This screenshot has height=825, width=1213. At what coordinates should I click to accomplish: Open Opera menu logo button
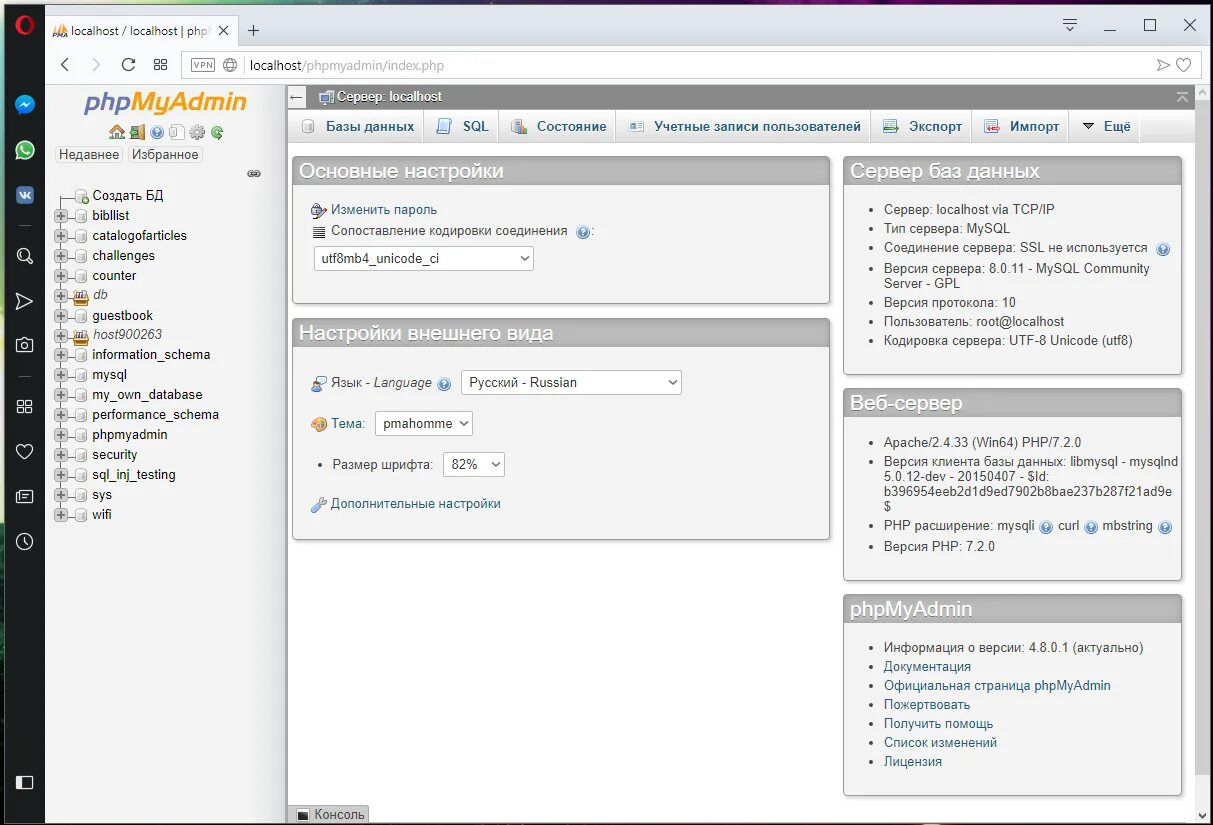25,27
